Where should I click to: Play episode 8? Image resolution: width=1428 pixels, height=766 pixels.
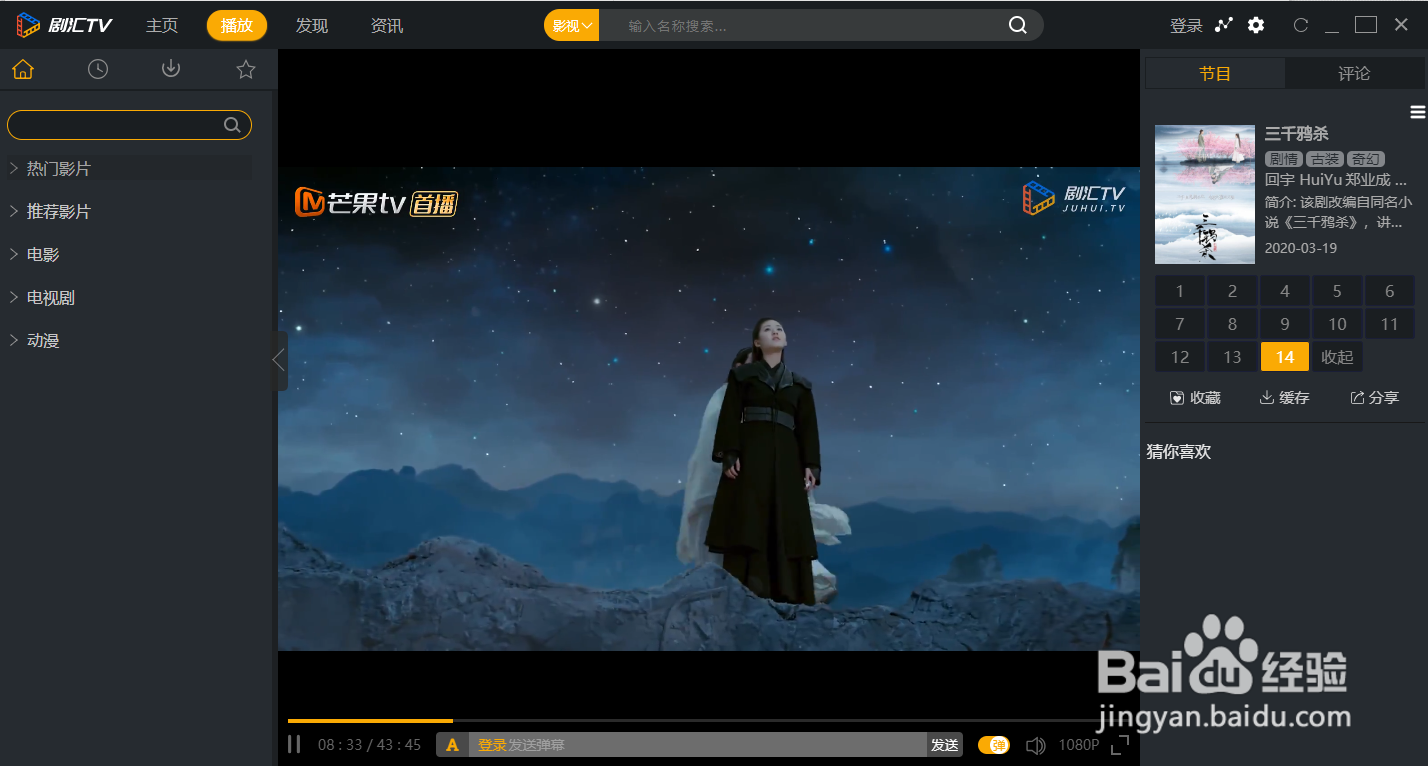1232,324
